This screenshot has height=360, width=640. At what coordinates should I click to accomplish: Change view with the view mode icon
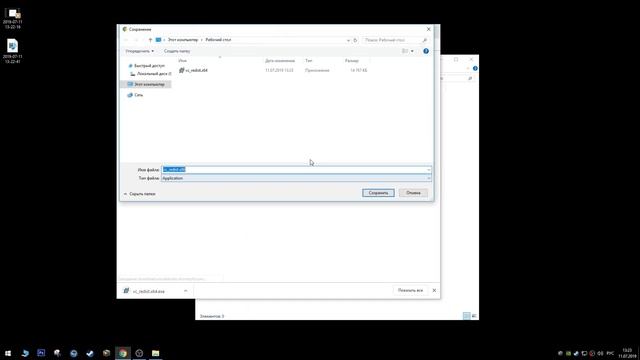(x=405, y=51)
